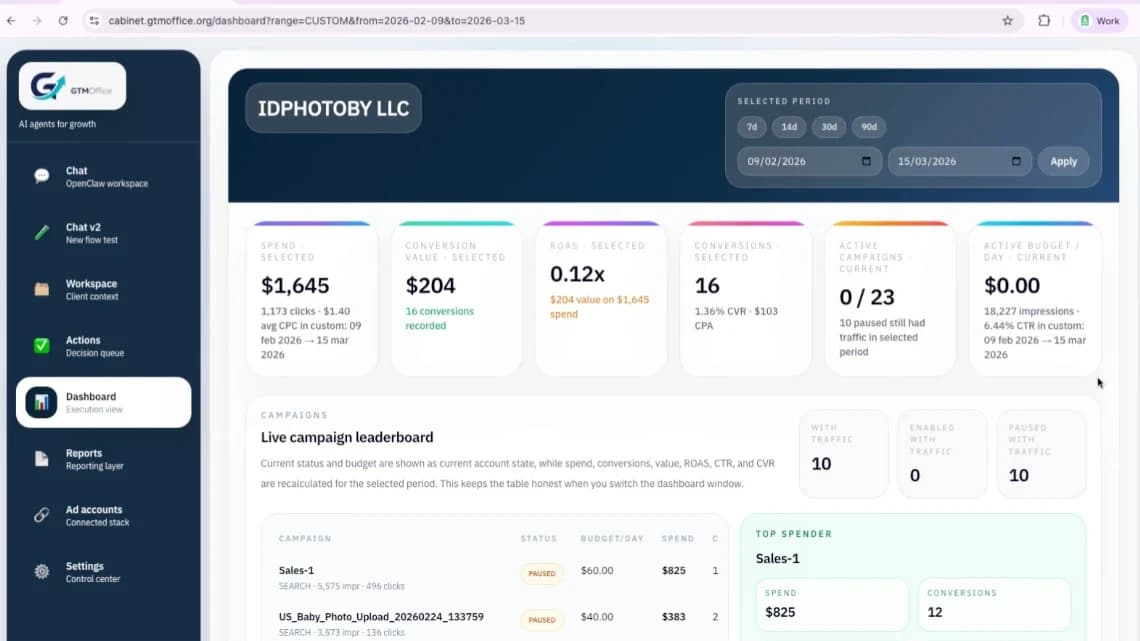Reload the page with refresh icon
The height and width of the screenshot is (641, 1140).
tap(63, 20)
